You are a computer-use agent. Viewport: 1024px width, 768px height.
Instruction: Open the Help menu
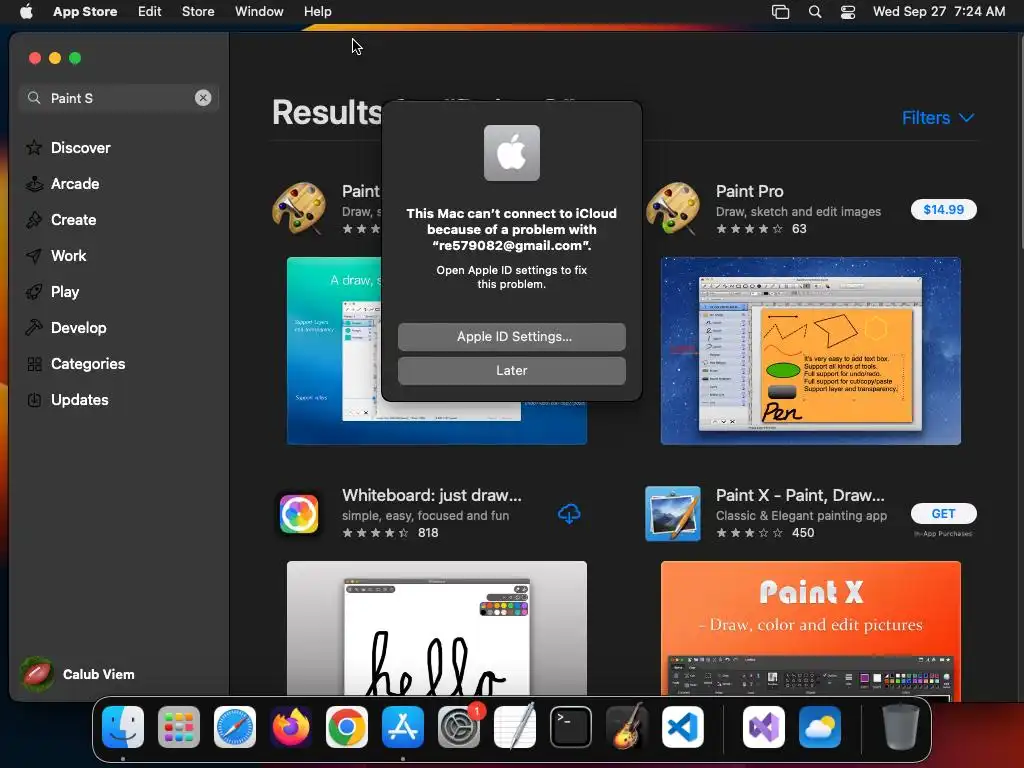(x=317, y=12)
